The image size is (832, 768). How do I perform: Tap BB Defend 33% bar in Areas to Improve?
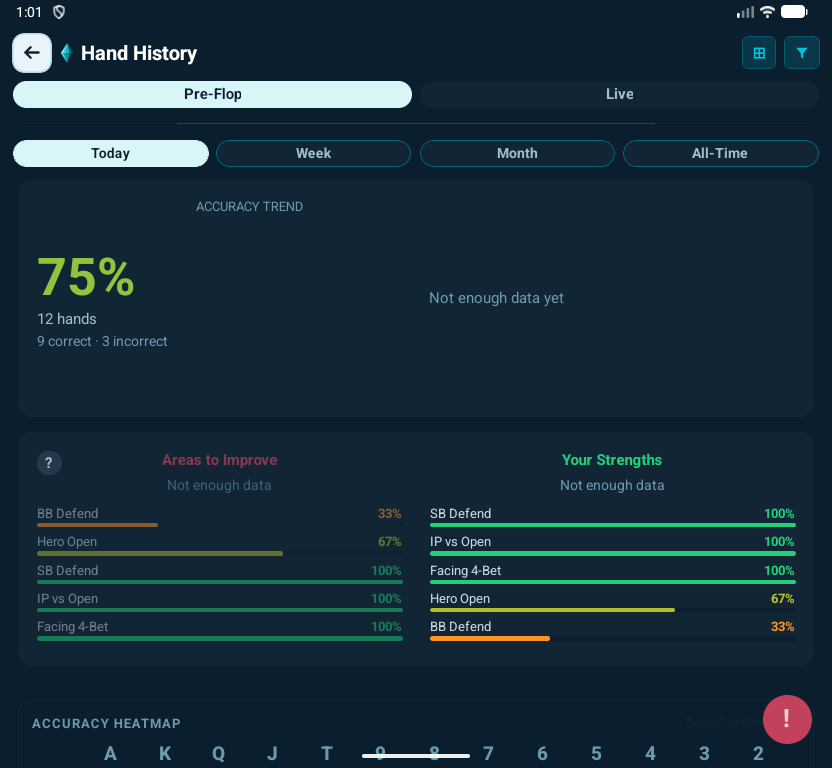pos(219,518)
